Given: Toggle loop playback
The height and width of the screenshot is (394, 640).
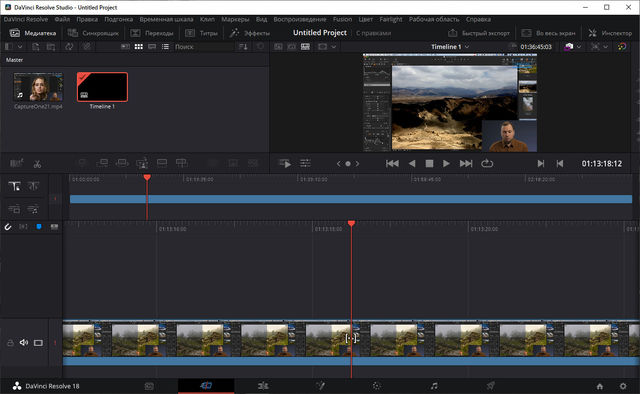Looking at the screenshot, I should pos(487,163).
